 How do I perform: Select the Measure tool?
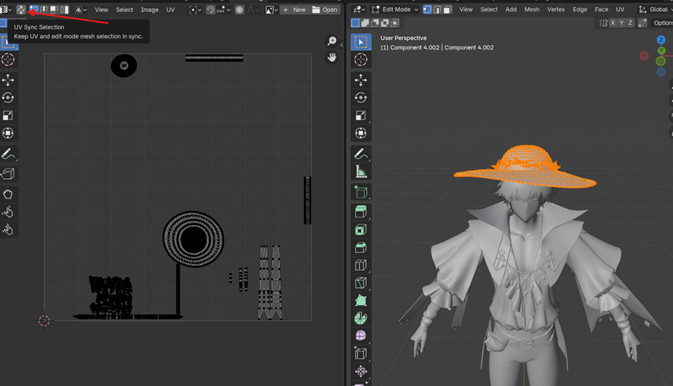click(361, 172)
